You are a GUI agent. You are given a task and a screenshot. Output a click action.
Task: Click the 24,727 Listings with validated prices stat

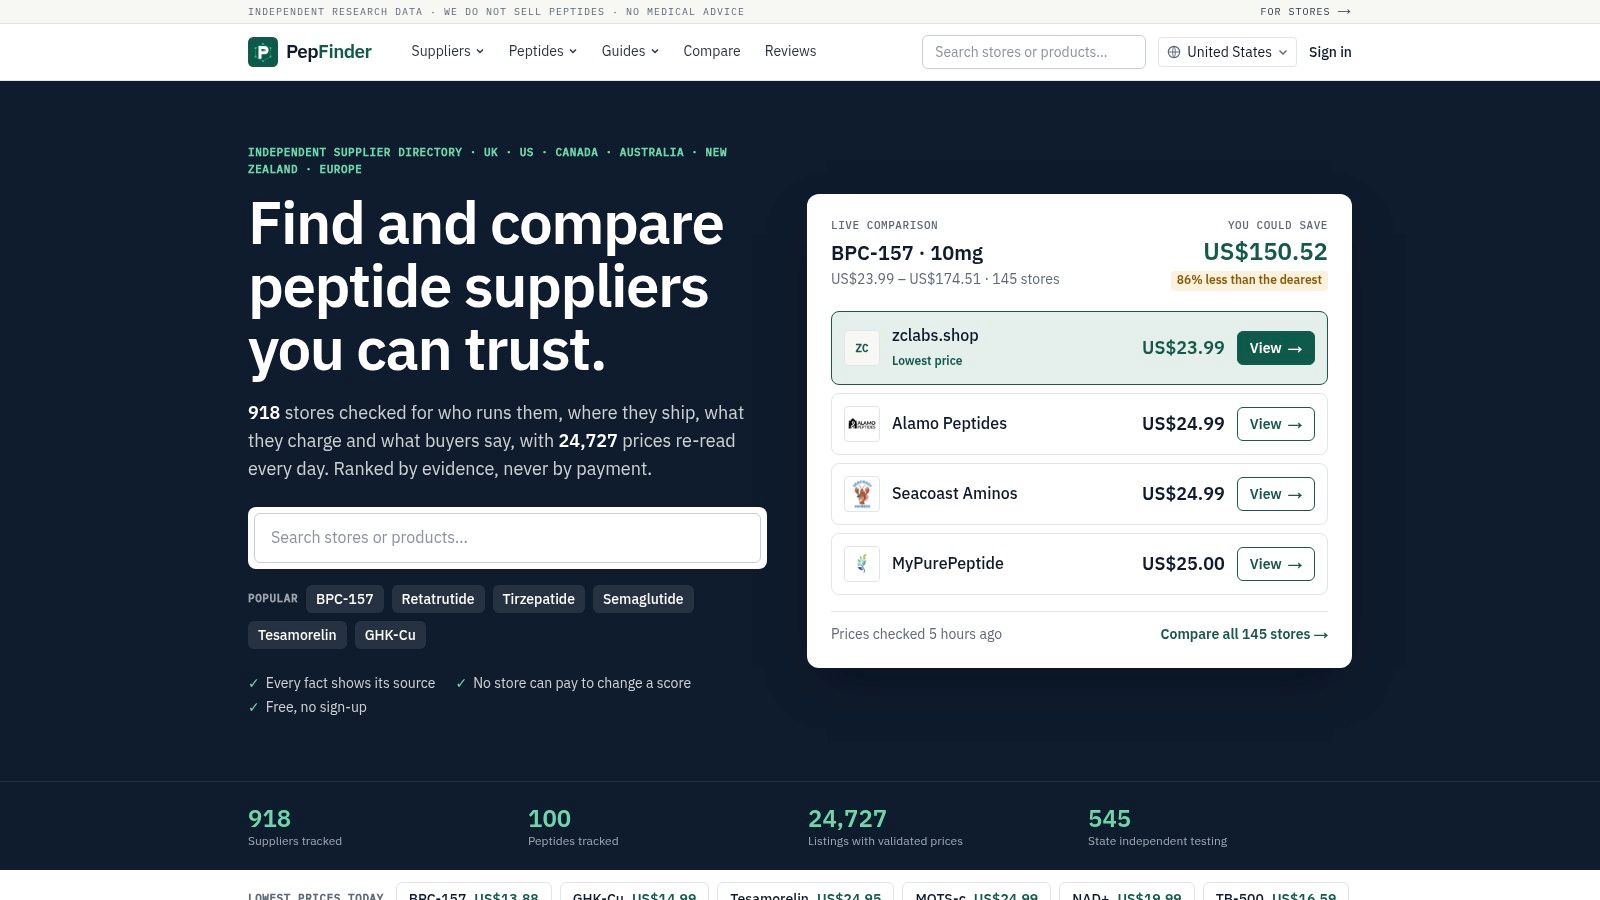[885, 827]
